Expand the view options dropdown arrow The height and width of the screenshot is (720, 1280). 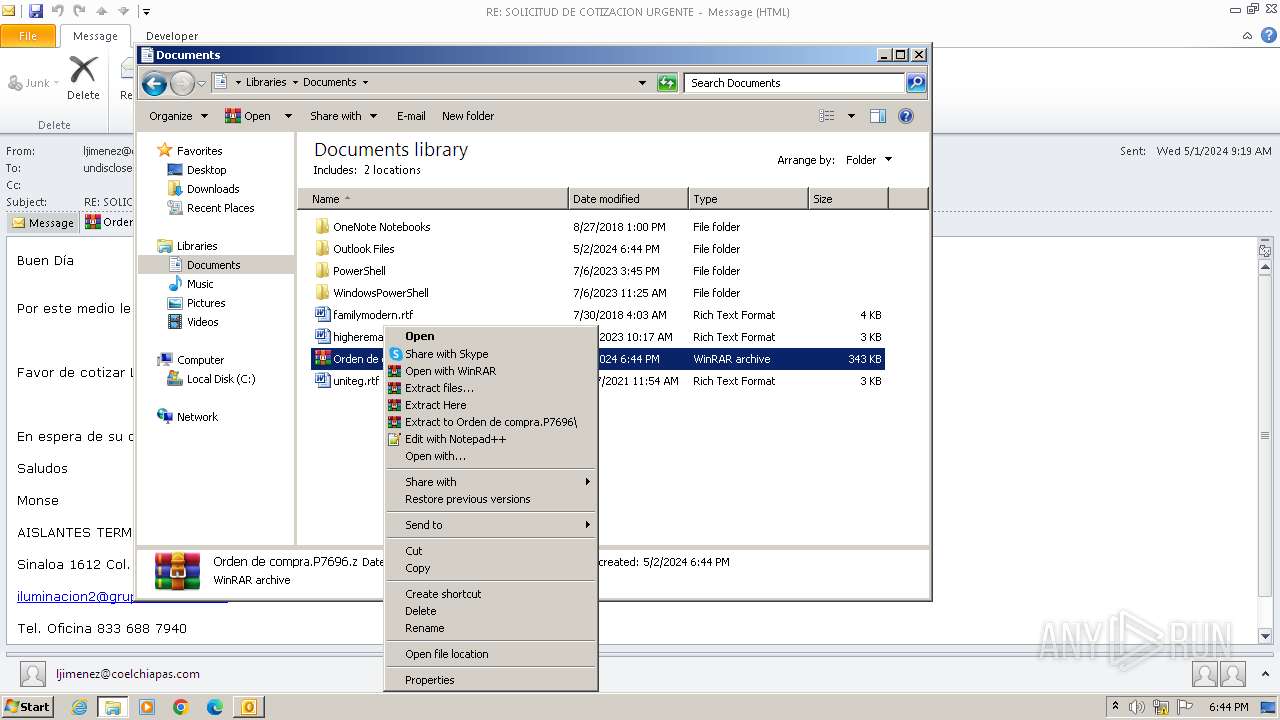(x=851, y=116)
